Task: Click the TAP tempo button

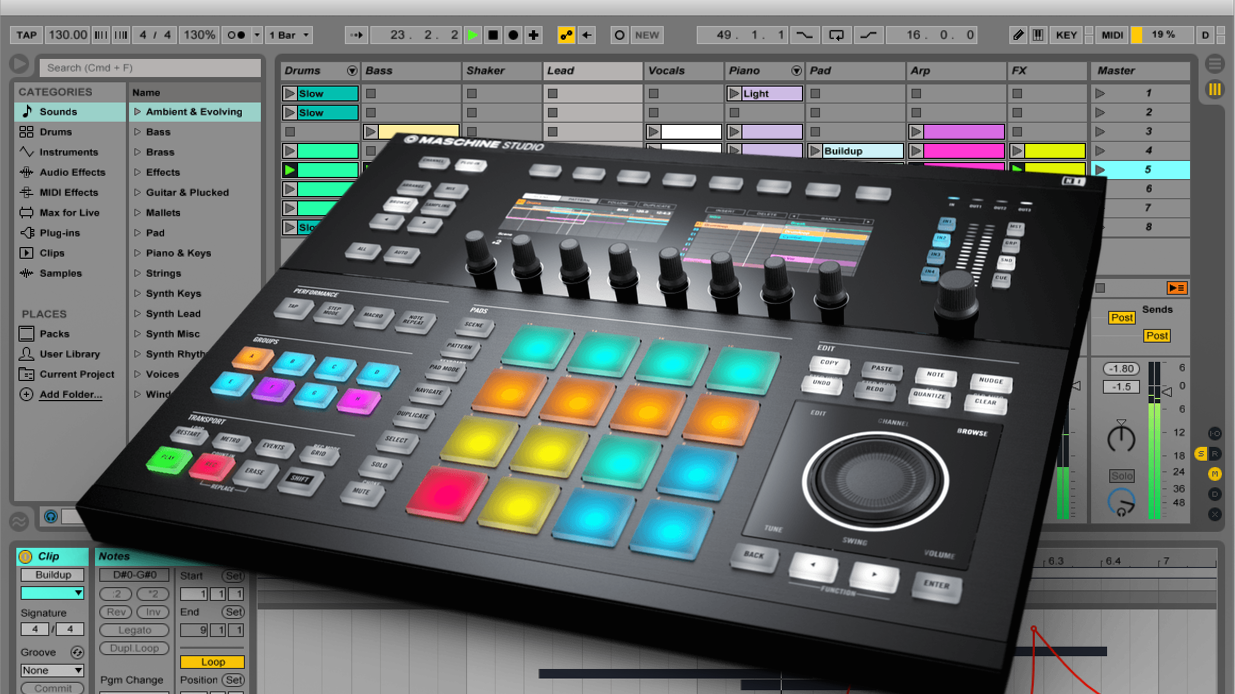Action: point(26,34)
